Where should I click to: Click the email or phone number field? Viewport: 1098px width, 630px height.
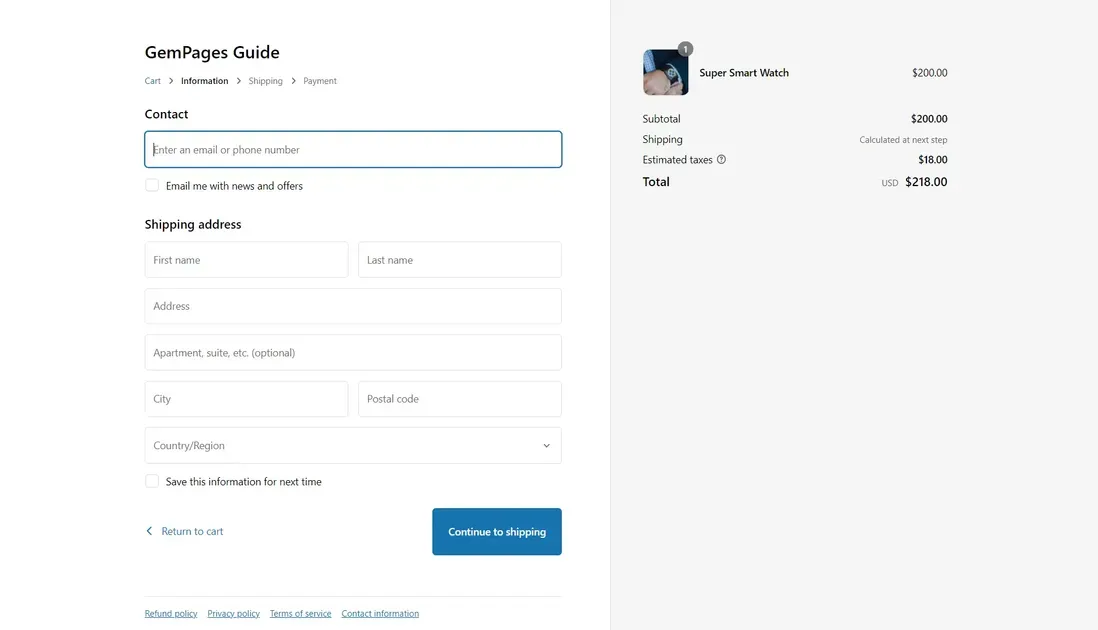[x=352, y=149]
